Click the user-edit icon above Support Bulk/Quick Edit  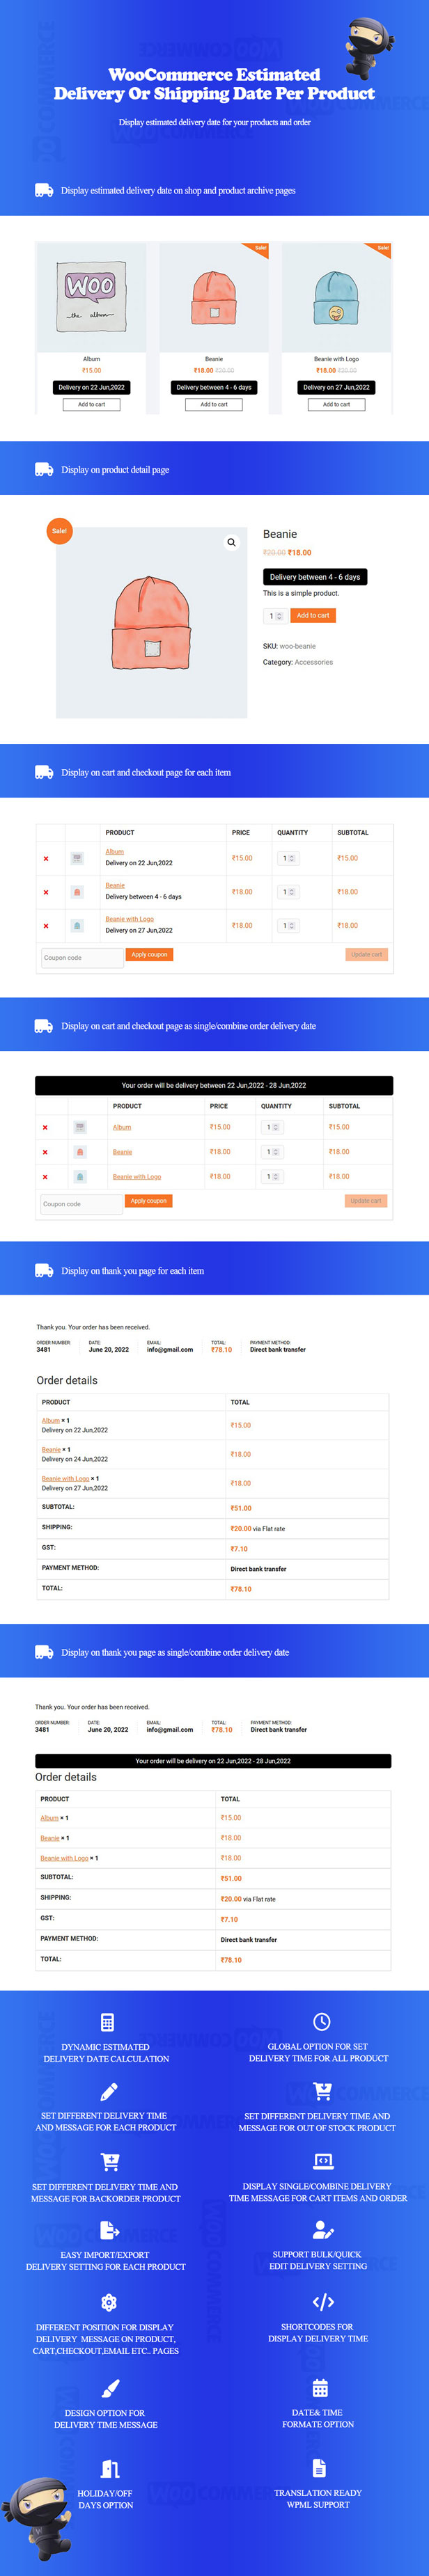coord(323,2230)
